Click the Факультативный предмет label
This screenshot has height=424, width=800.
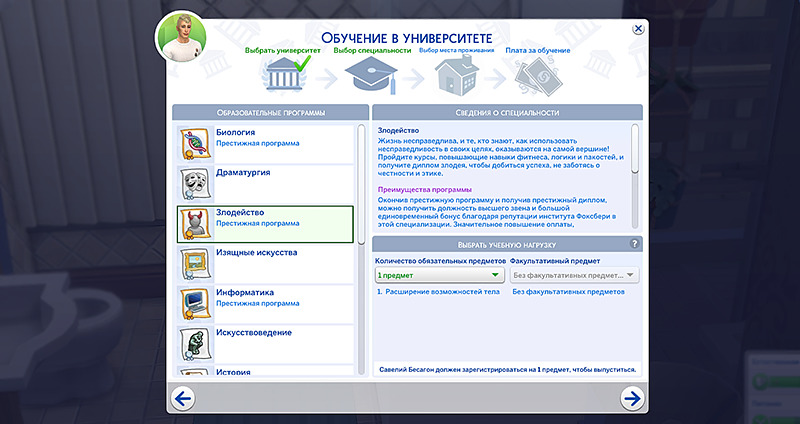555,261
